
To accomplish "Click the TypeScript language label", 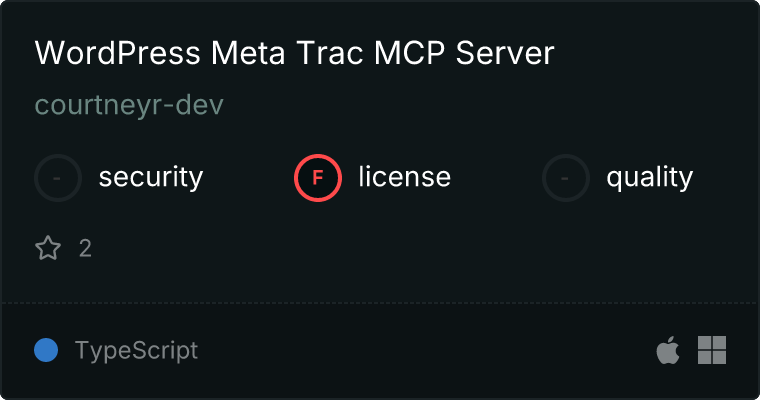I will [136, 351].
